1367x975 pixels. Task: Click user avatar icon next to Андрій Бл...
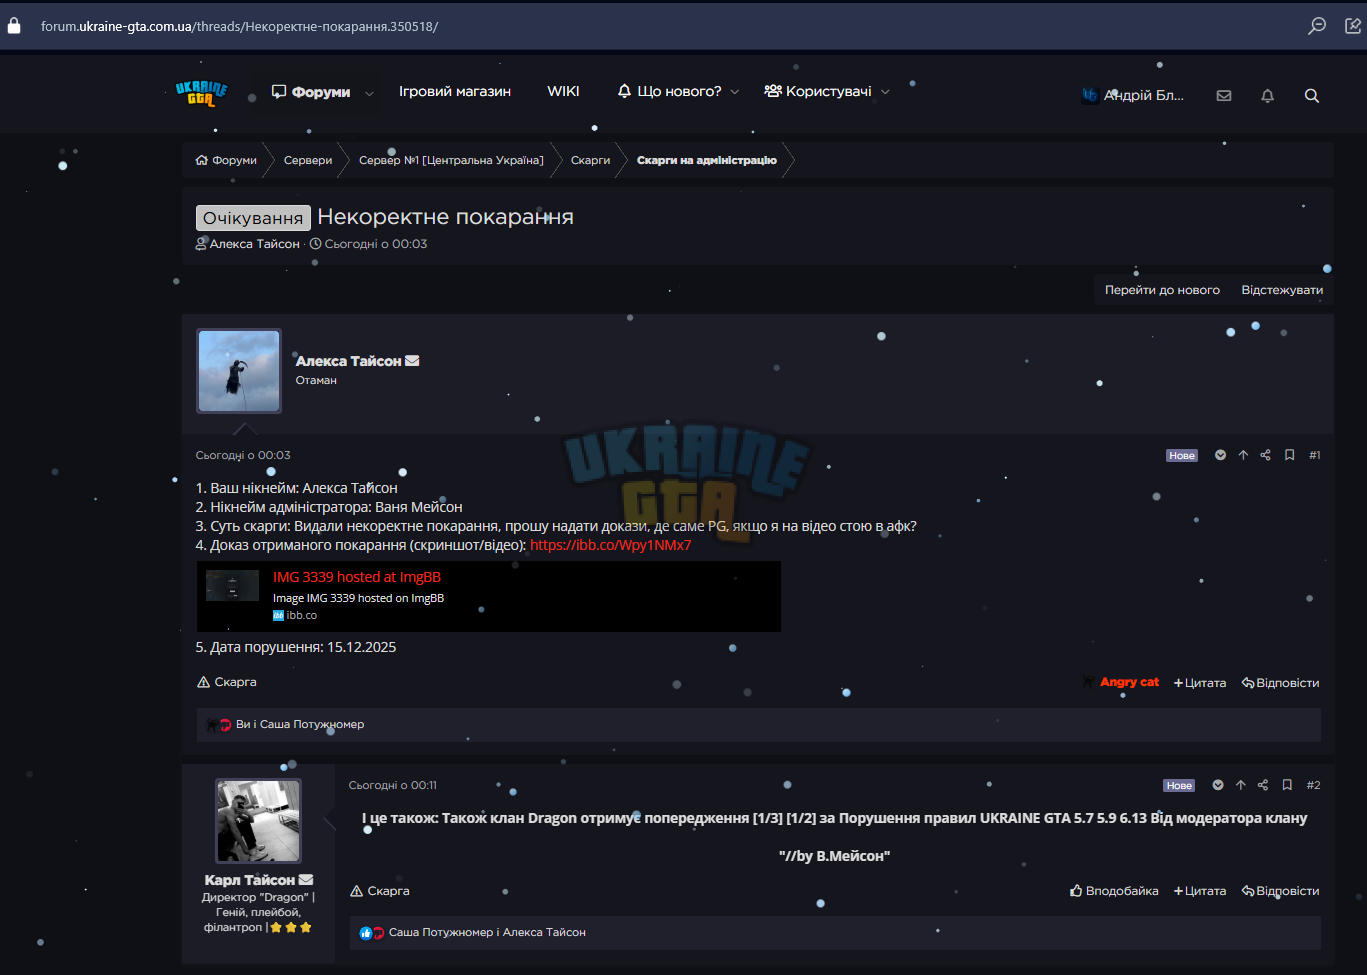point(1090,96)
